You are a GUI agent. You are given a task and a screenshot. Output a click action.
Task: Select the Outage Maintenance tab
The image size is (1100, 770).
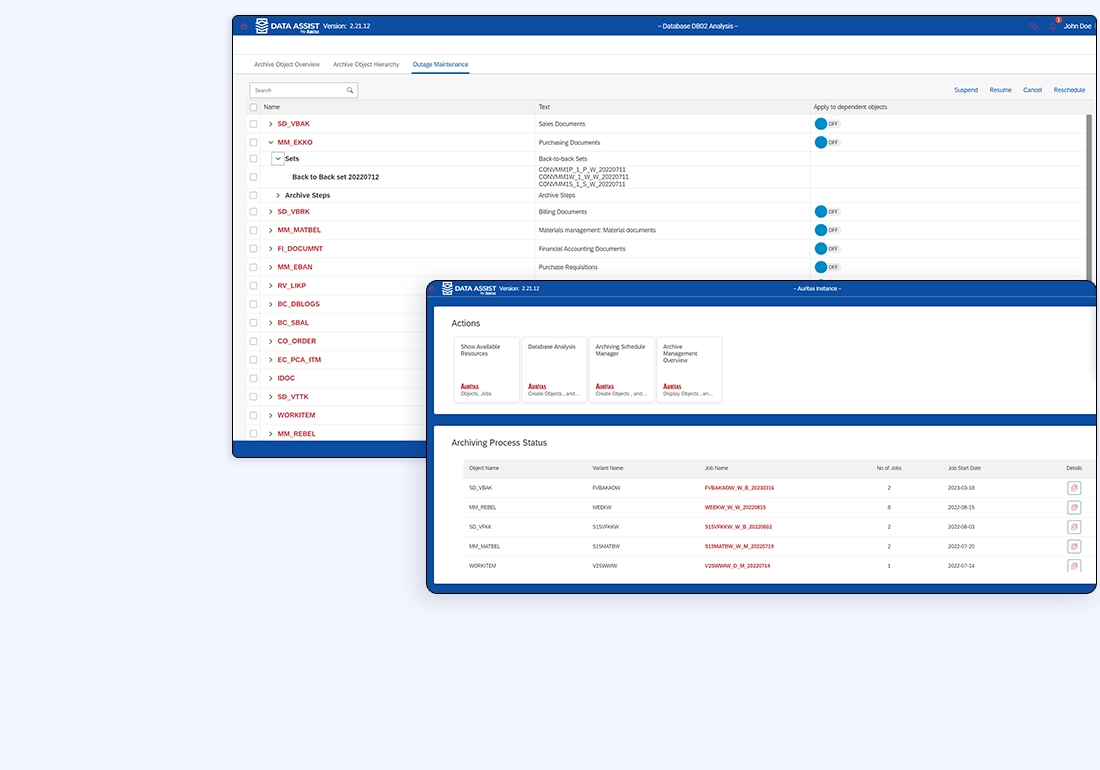coord(440,65)
